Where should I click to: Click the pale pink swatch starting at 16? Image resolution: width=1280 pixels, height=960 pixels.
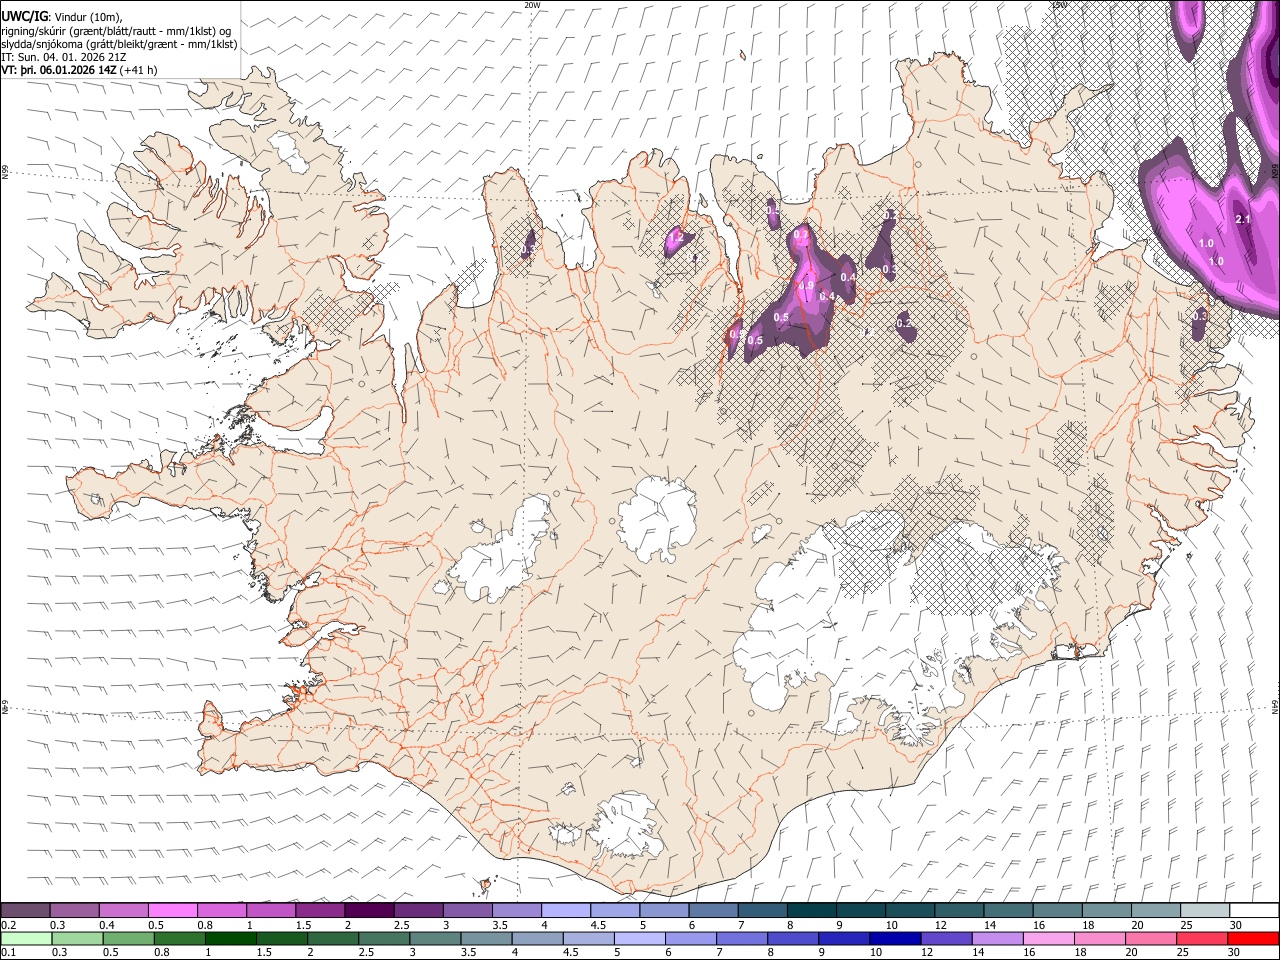point(1049,939)
